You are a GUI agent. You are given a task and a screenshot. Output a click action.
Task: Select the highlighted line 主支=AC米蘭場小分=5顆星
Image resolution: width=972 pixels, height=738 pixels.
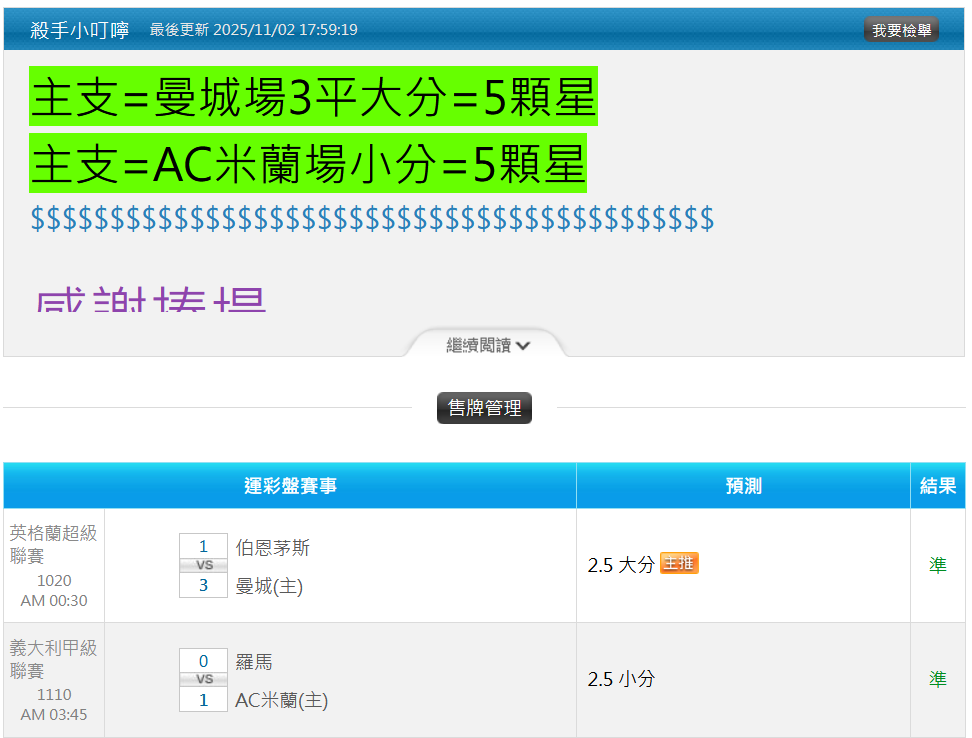[307, 164]
